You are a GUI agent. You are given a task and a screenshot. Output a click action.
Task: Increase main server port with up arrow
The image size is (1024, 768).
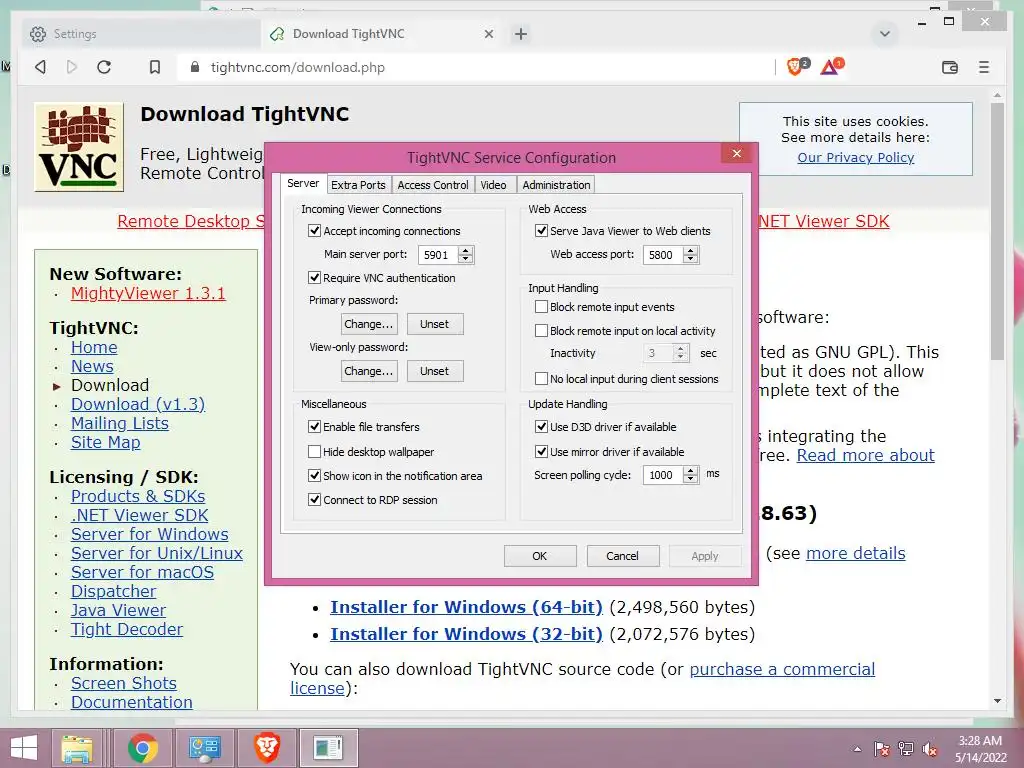[466, 250]
